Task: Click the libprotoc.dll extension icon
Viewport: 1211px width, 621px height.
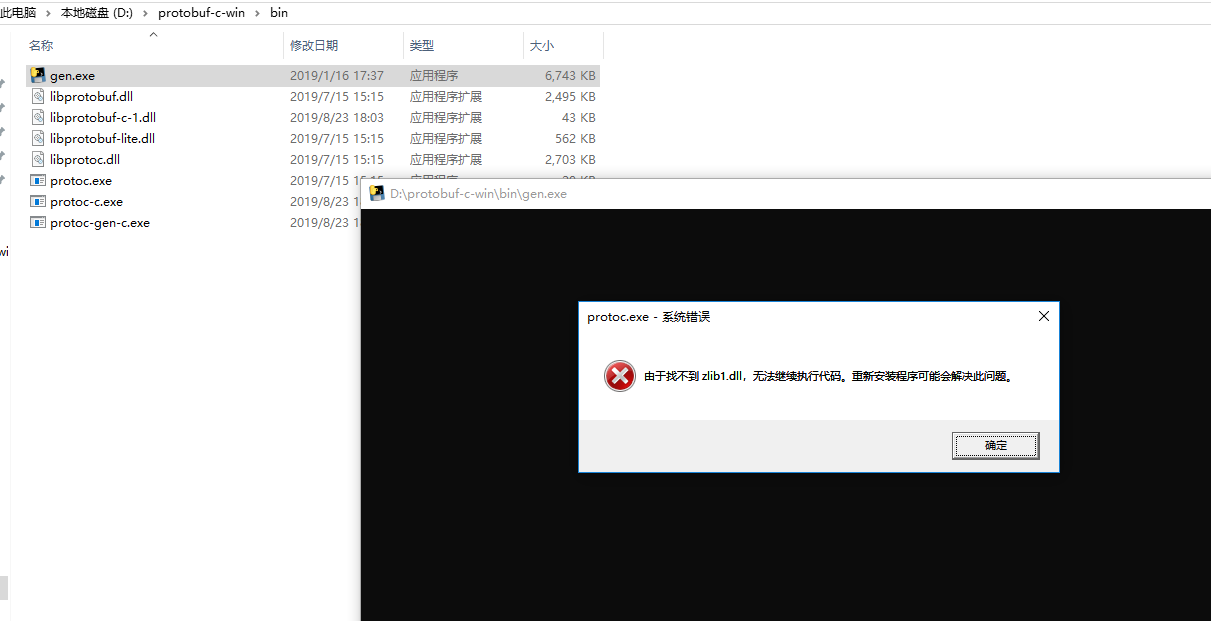Action: coord(39,159)
